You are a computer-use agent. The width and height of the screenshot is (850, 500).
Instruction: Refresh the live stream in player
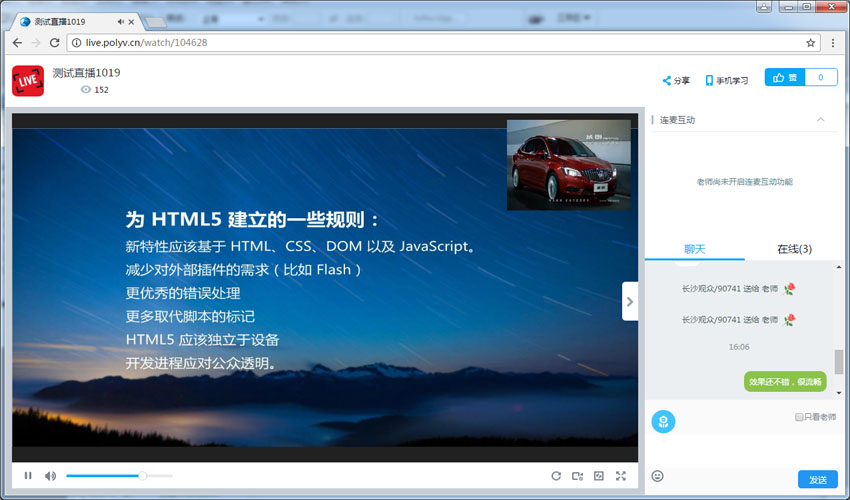click(556, 476)
